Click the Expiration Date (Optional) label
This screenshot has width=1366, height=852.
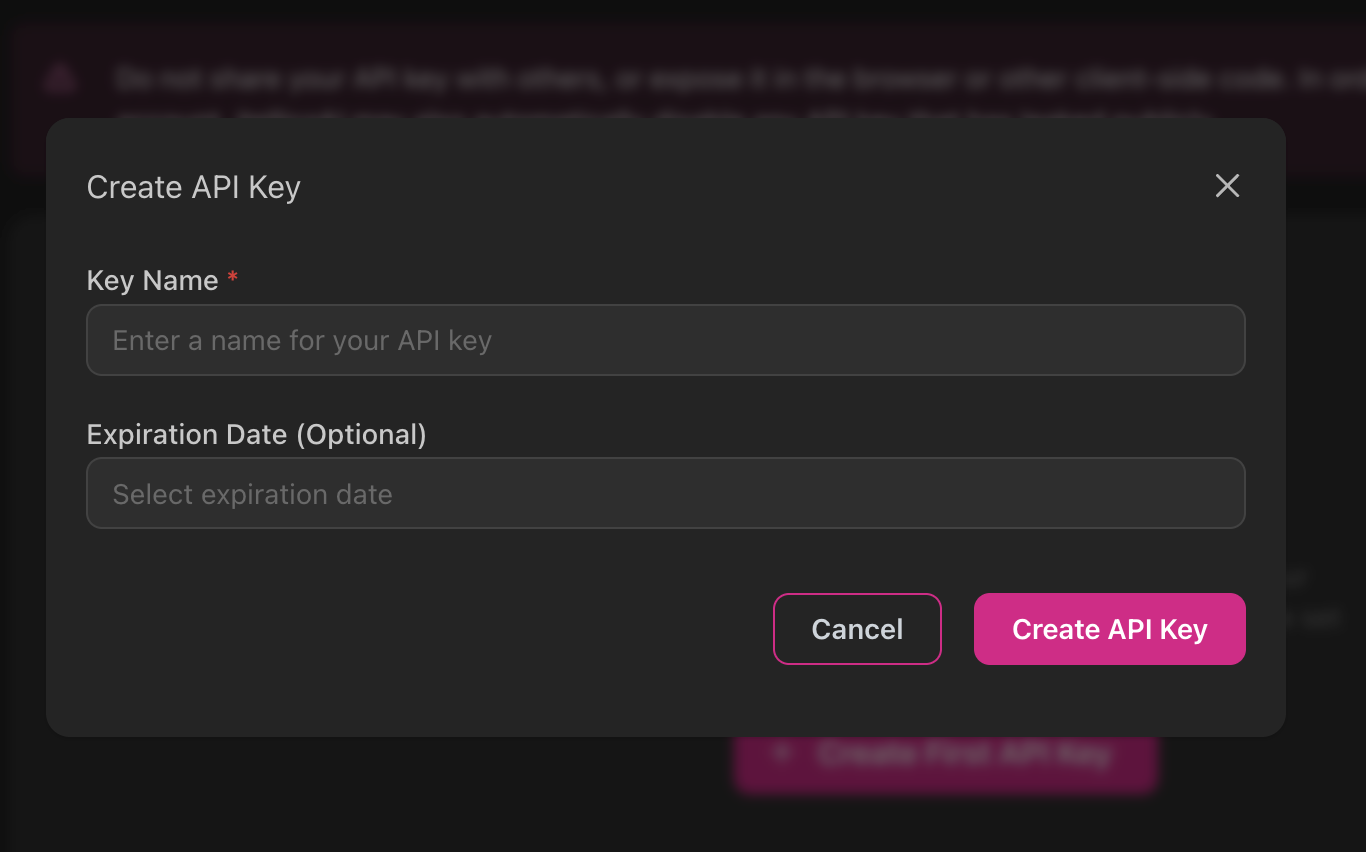tap(257, 434)
